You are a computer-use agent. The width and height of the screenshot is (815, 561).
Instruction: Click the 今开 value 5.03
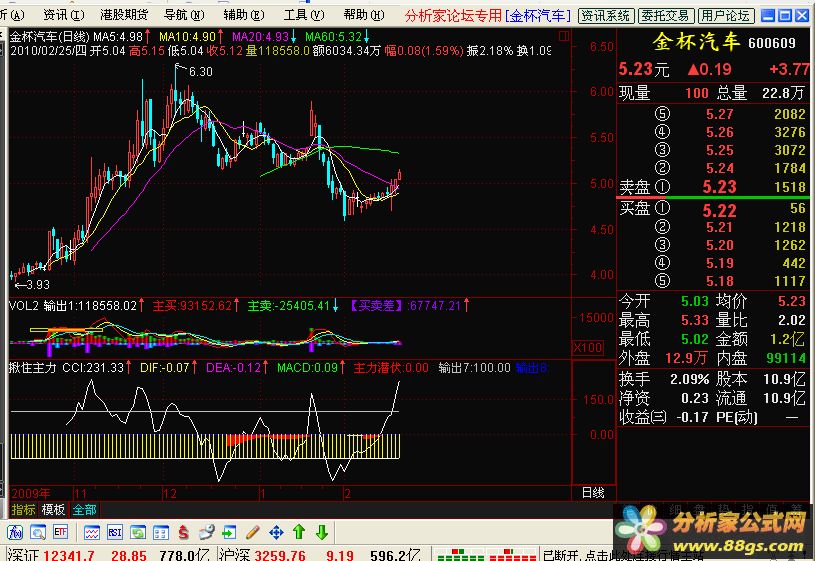coord(695,301)
